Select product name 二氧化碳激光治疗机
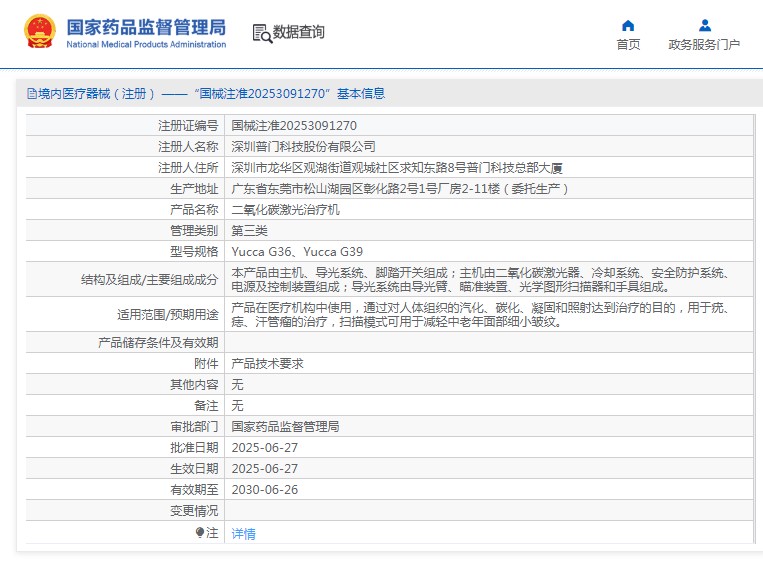The height and width of the screenshot is (563, 763). [x=285, y=210]
